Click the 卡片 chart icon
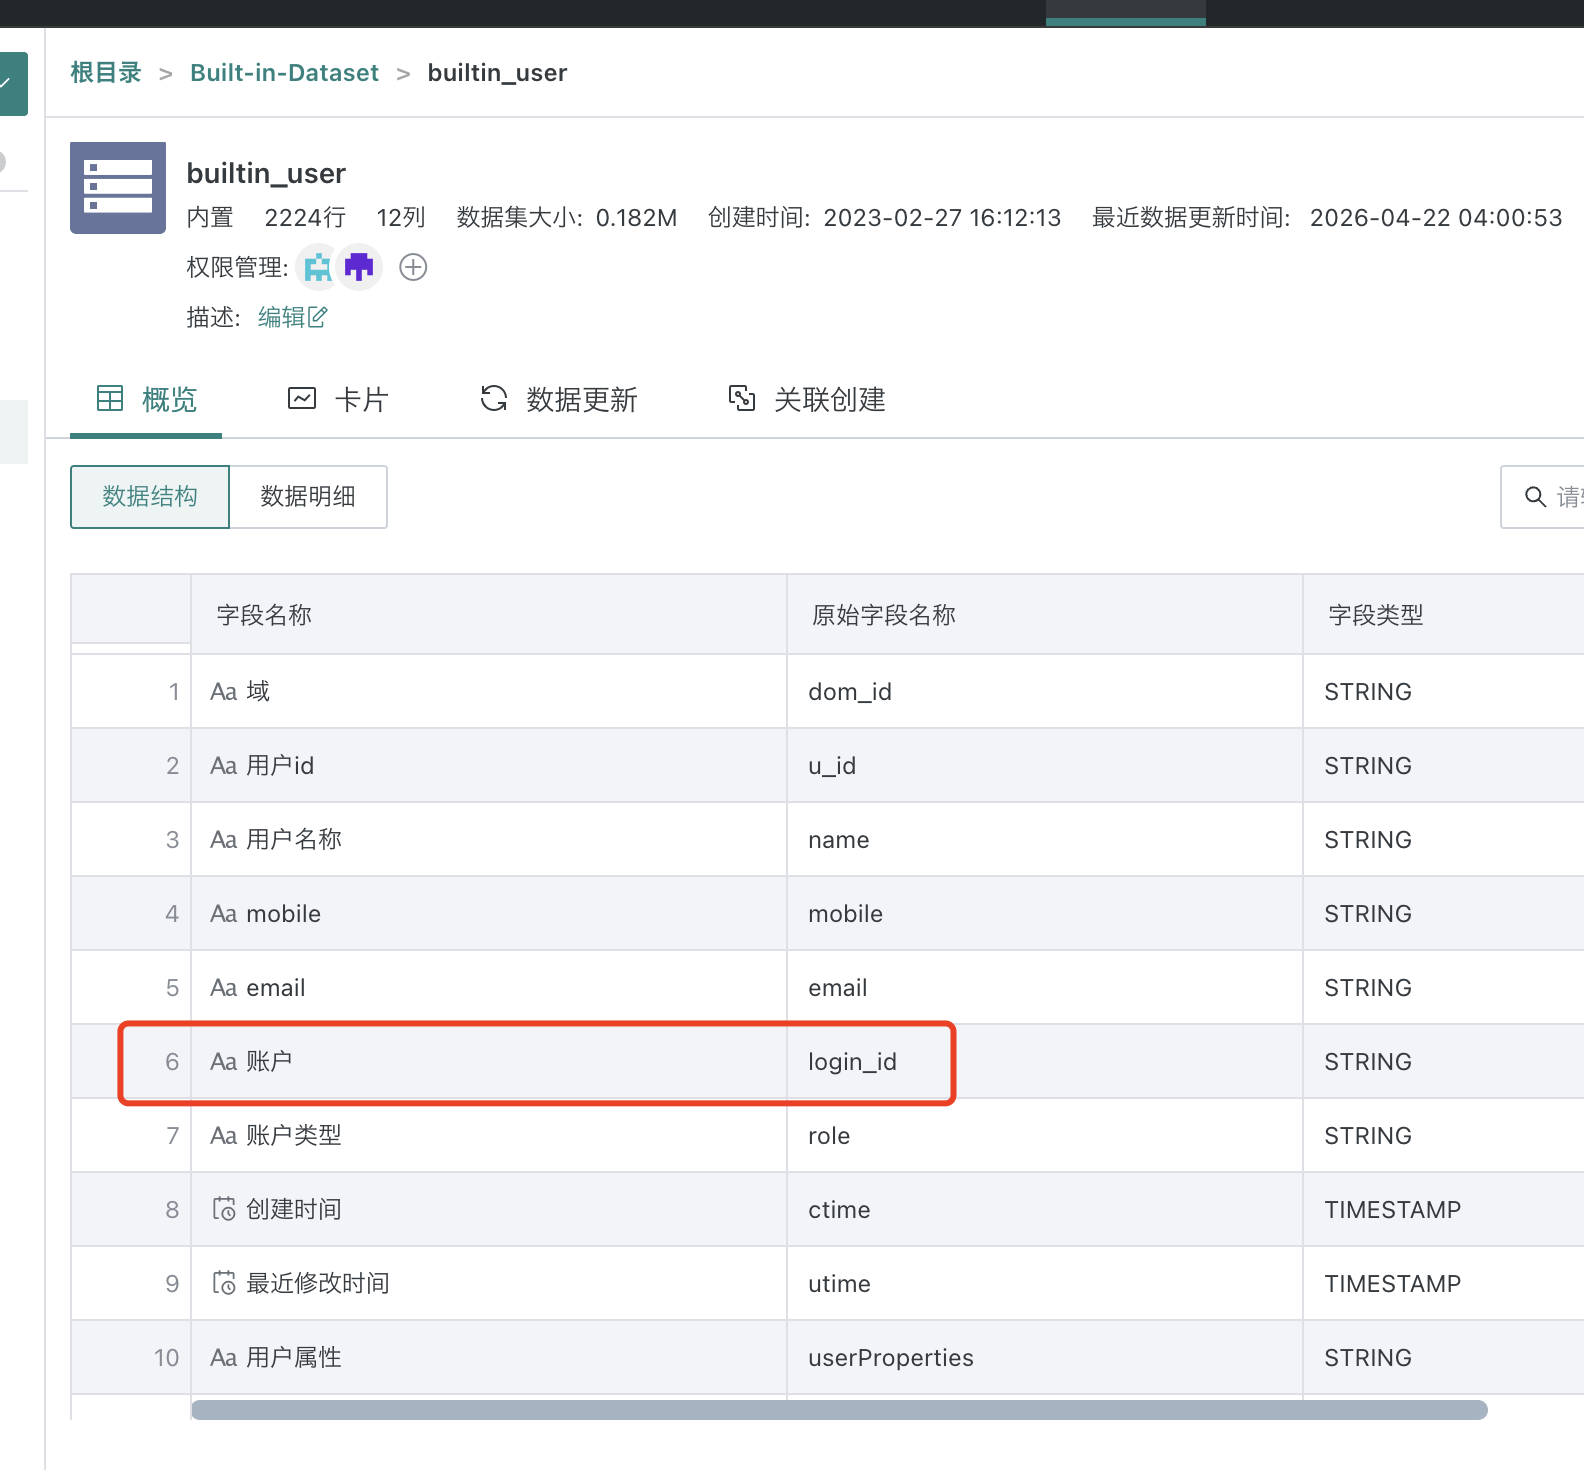 pos(302,398)
